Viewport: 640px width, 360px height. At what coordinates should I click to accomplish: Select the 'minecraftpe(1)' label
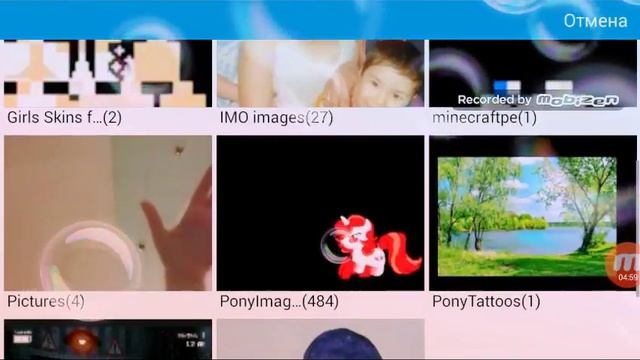pyautogui.click(x=484, y=118)
